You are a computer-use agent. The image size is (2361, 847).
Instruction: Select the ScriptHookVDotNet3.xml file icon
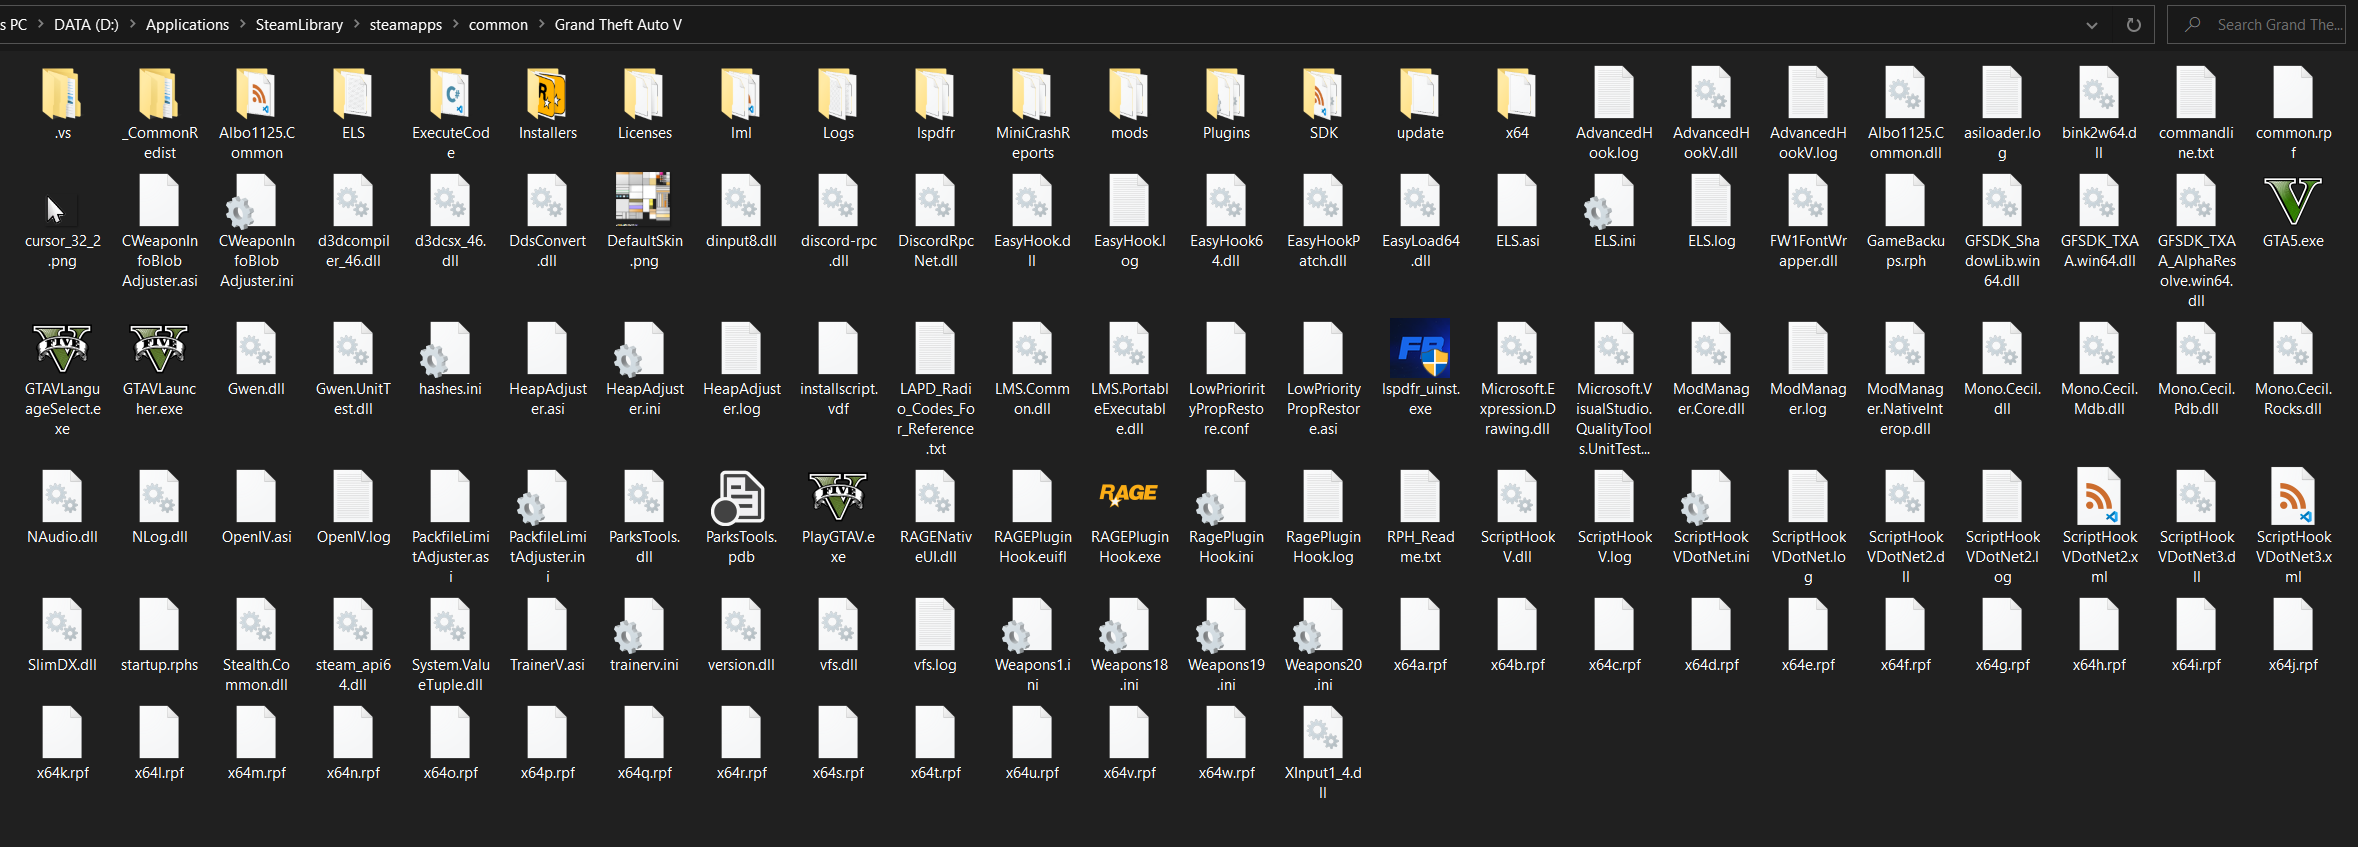tap(2293, 497)
